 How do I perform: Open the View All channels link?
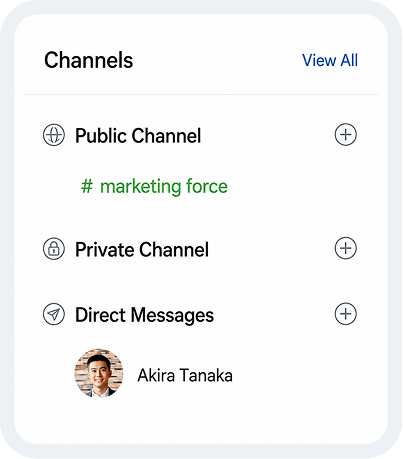tap(330, 60)
